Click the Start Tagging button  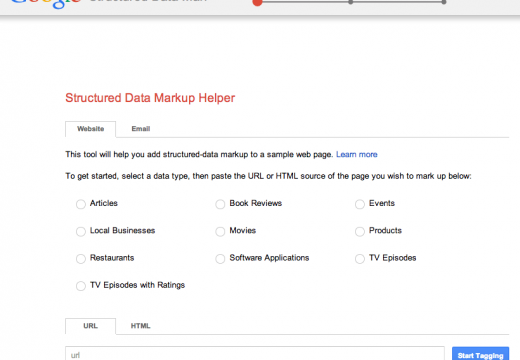[480, 354]
